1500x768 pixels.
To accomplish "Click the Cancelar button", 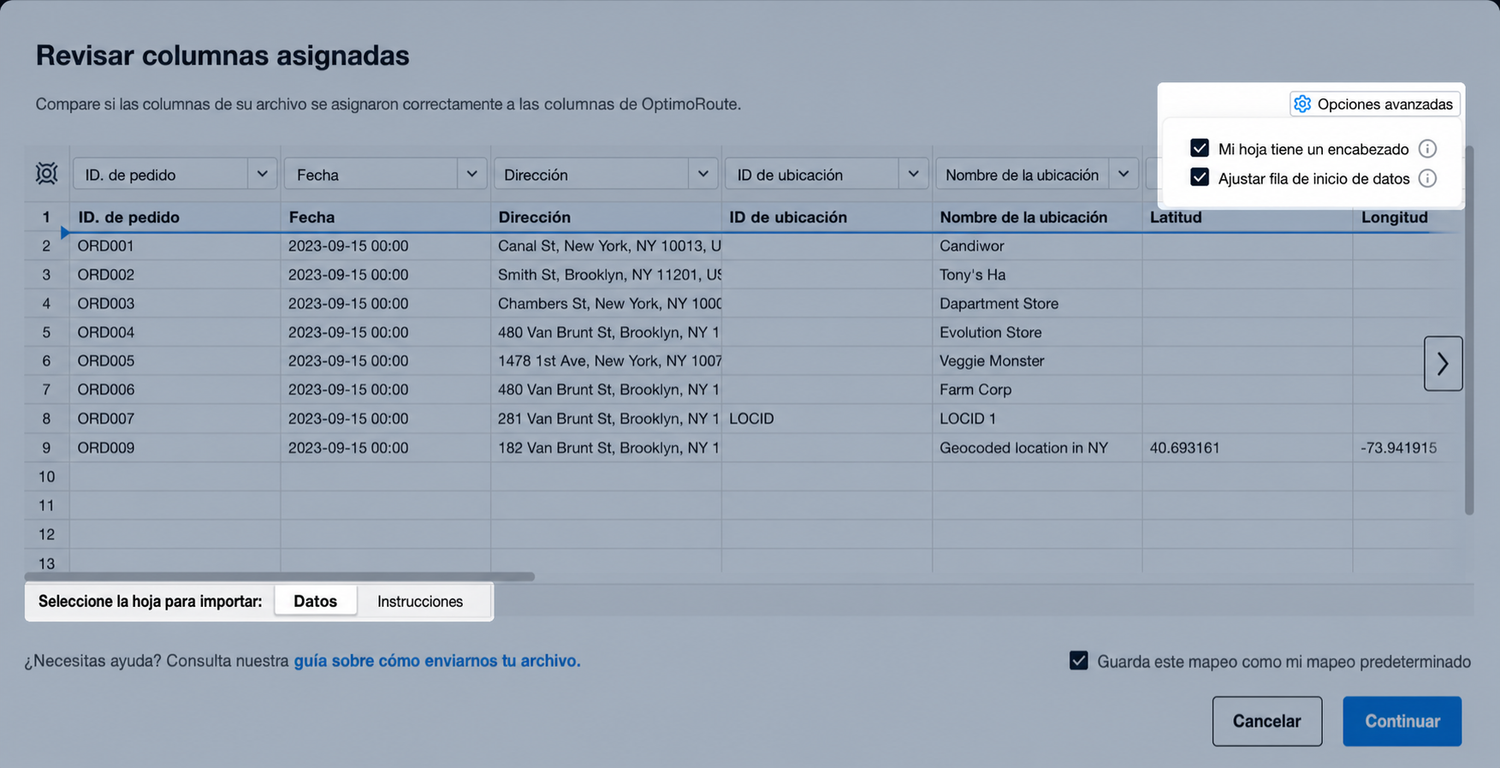I will click(1267, 721).
